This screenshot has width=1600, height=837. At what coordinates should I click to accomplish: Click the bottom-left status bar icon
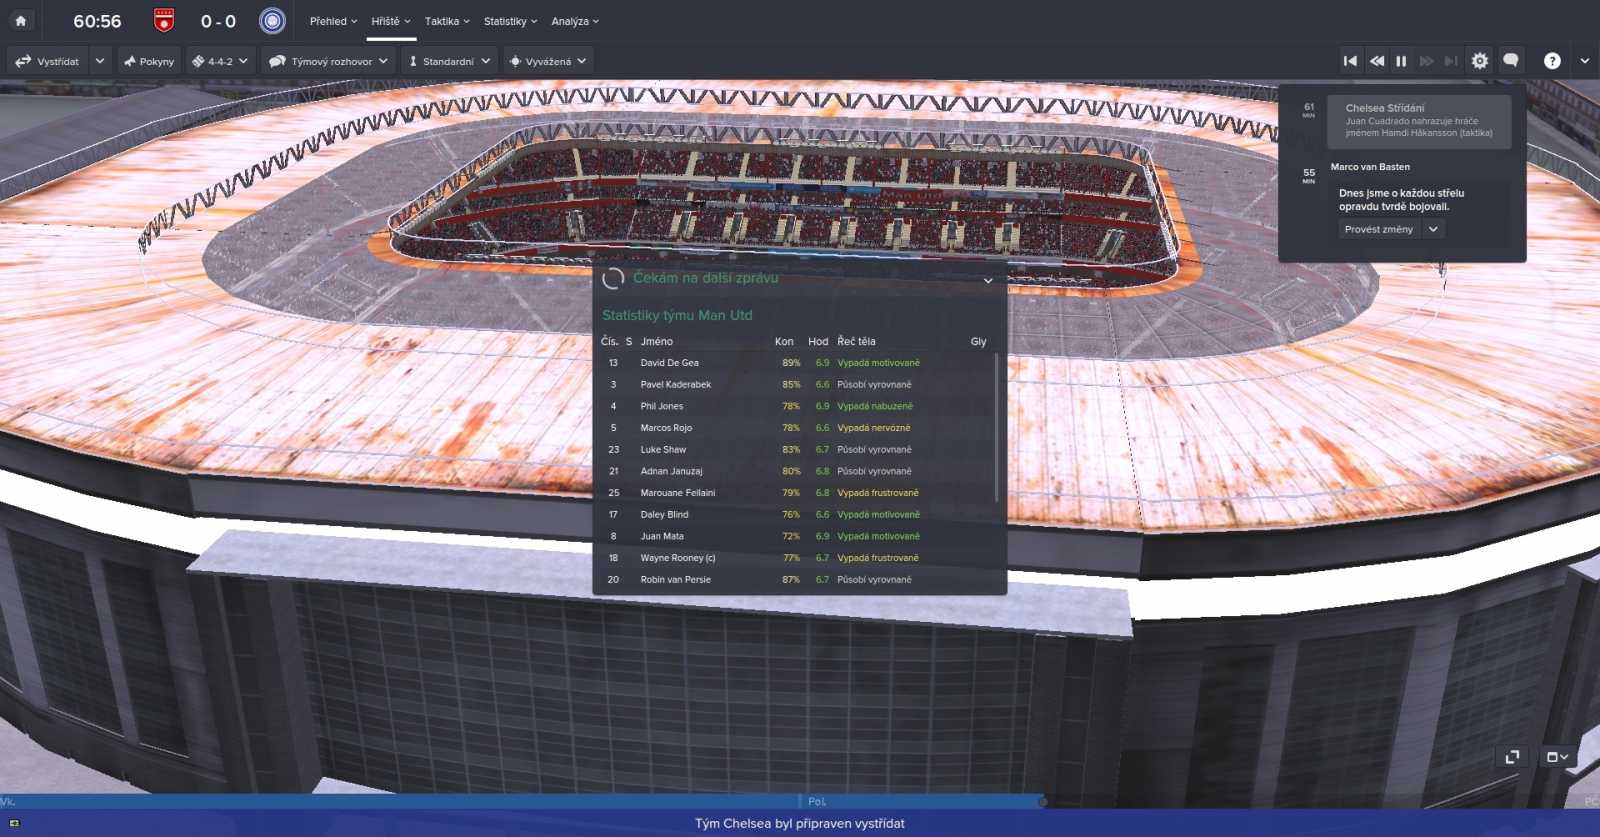[x=14, y=824]
